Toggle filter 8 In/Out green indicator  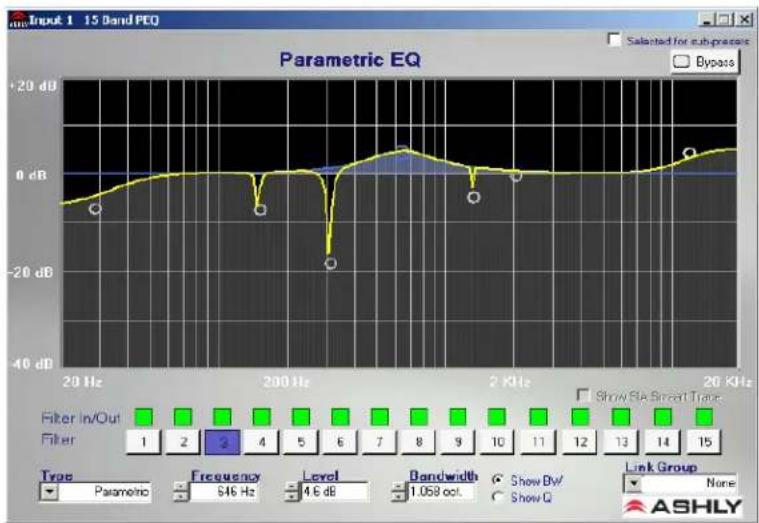(419, 416)
